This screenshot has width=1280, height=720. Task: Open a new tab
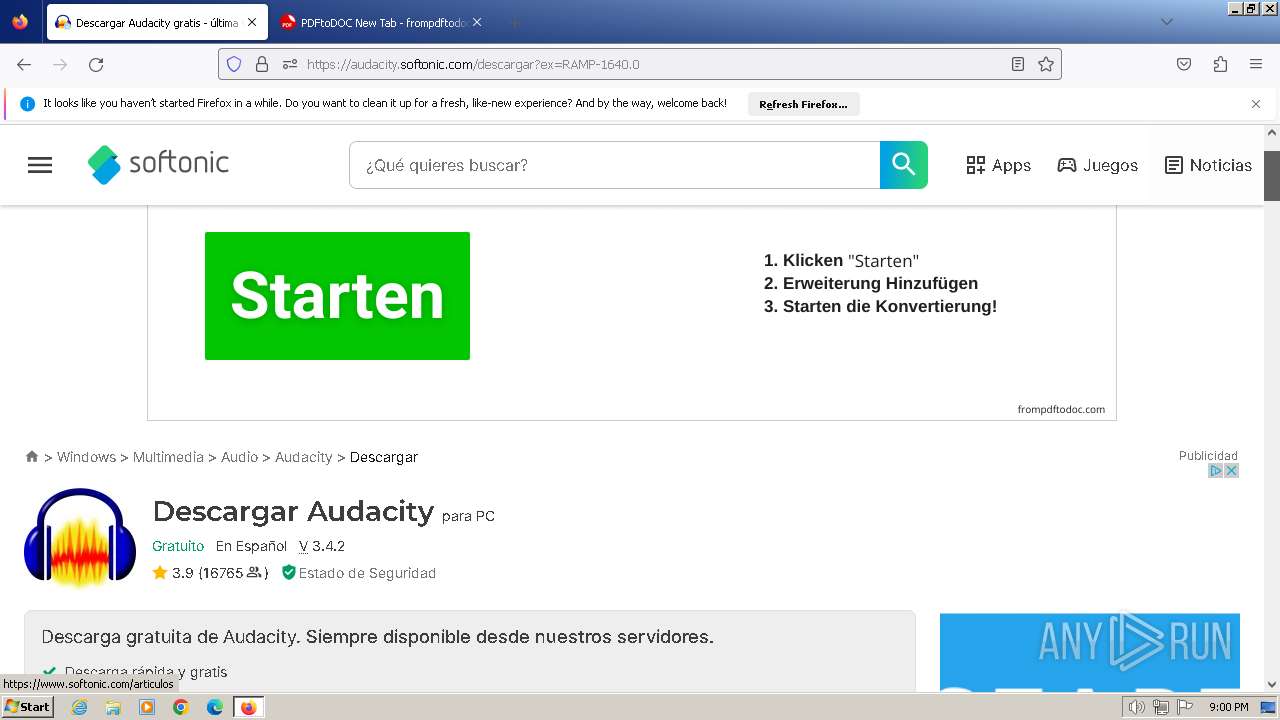click(x=514, y=22)
